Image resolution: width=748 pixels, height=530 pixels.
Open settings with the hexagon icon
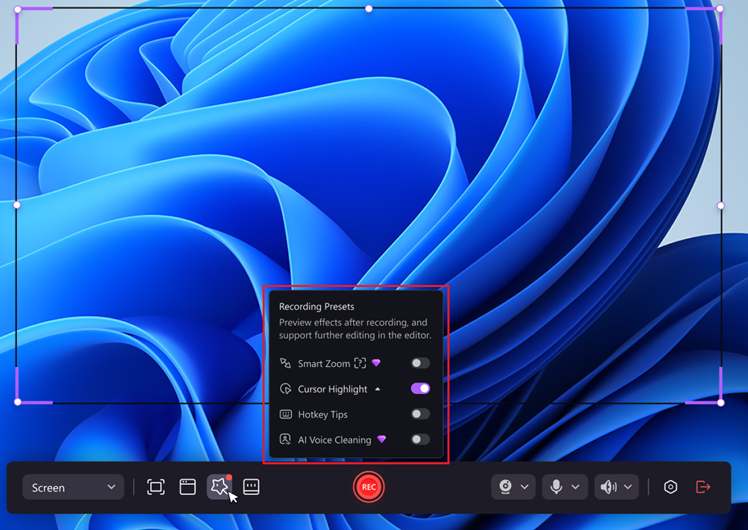coord(671,487)
